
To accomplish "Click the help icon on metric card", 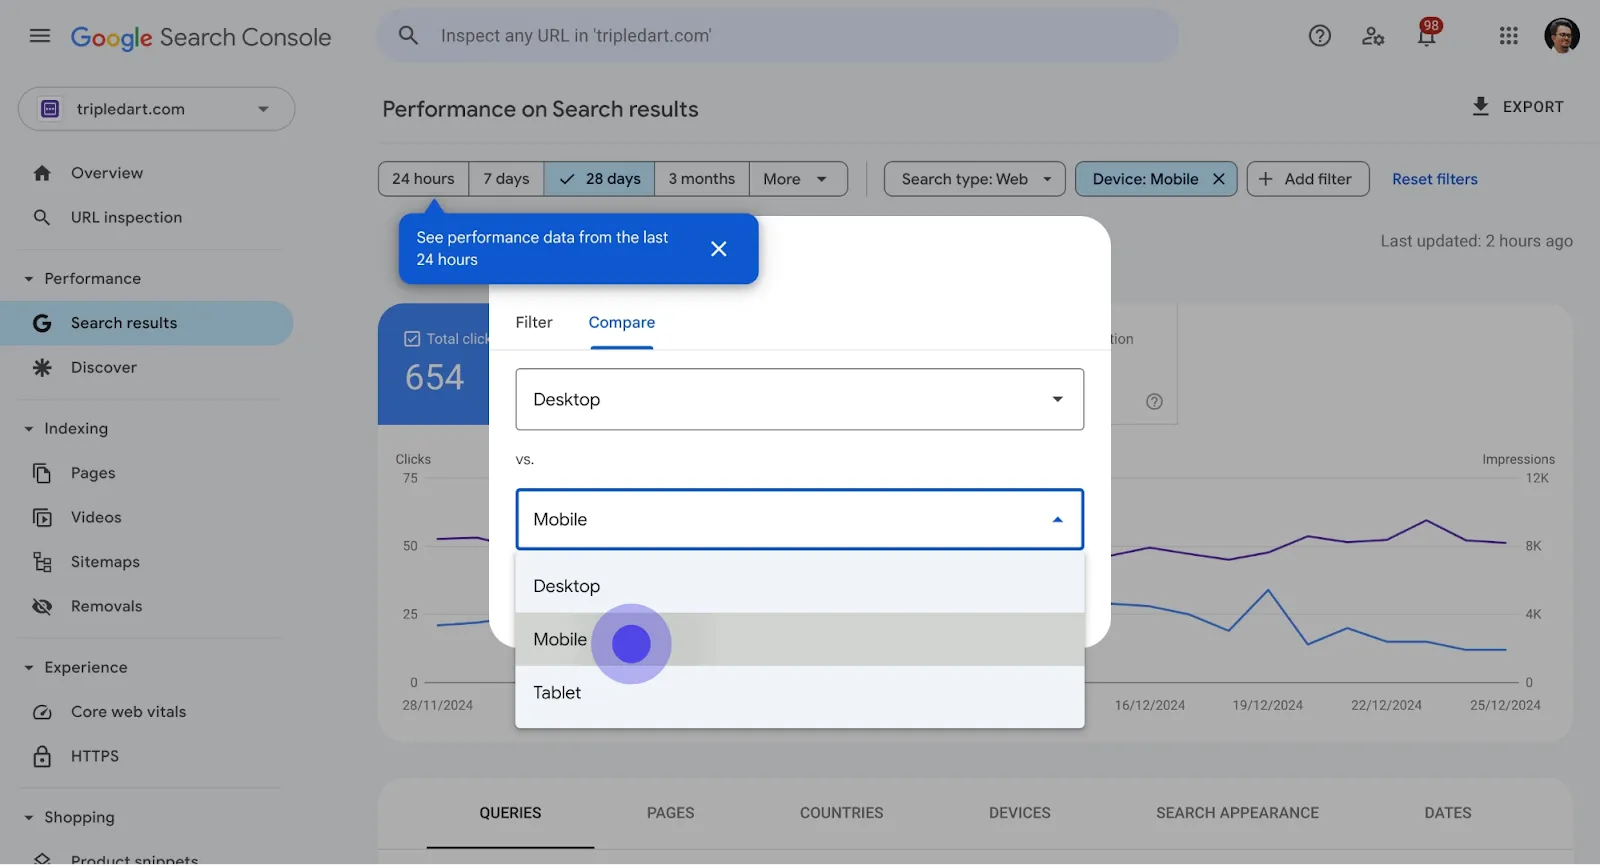I will point(1154,402).
